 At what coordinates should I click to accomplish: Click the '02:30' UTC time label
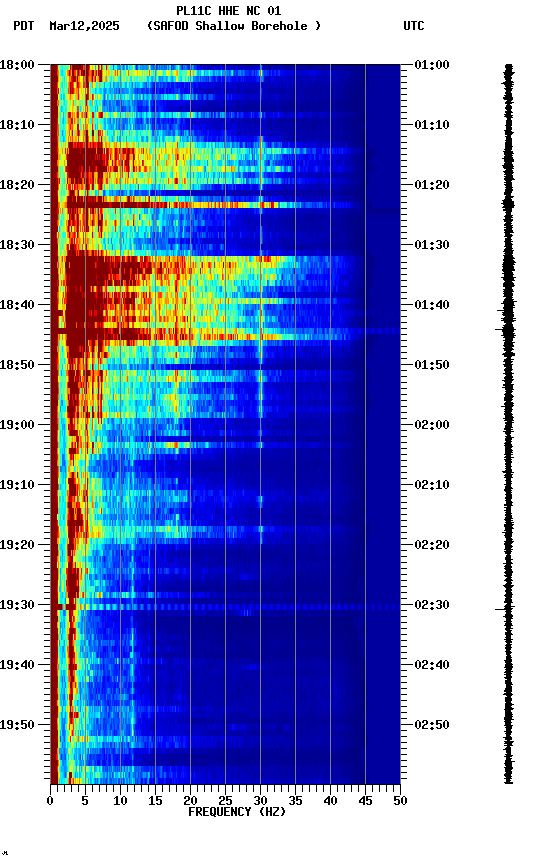(432, 605)
